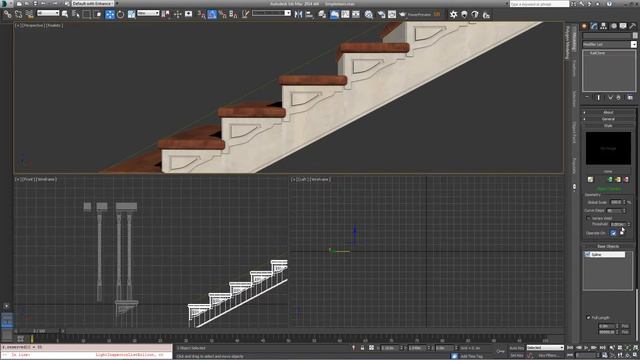Open the Named Selection Sets dropdown
640x360 pixels.
(271, 13)
